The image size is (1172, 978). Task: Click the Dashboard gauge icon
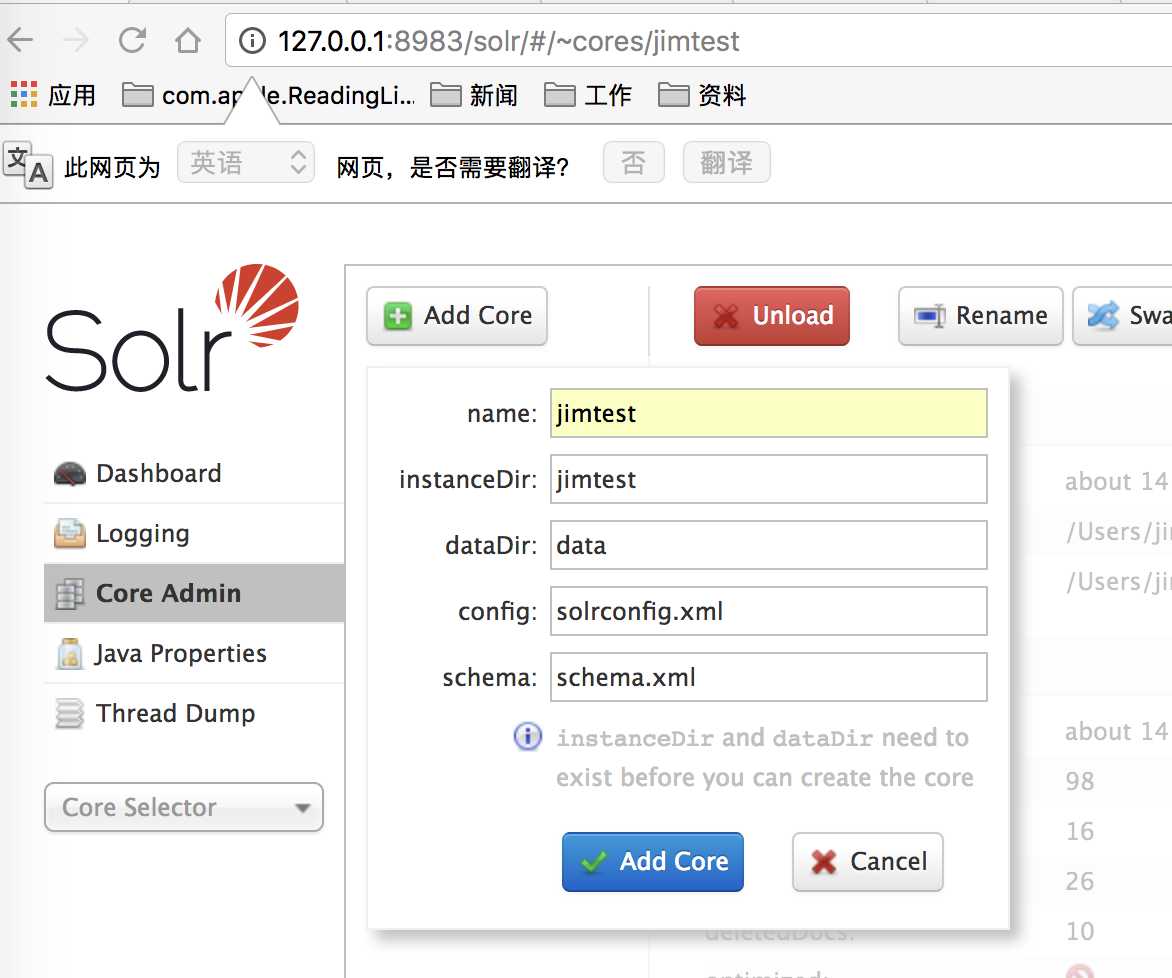(70, 474)
